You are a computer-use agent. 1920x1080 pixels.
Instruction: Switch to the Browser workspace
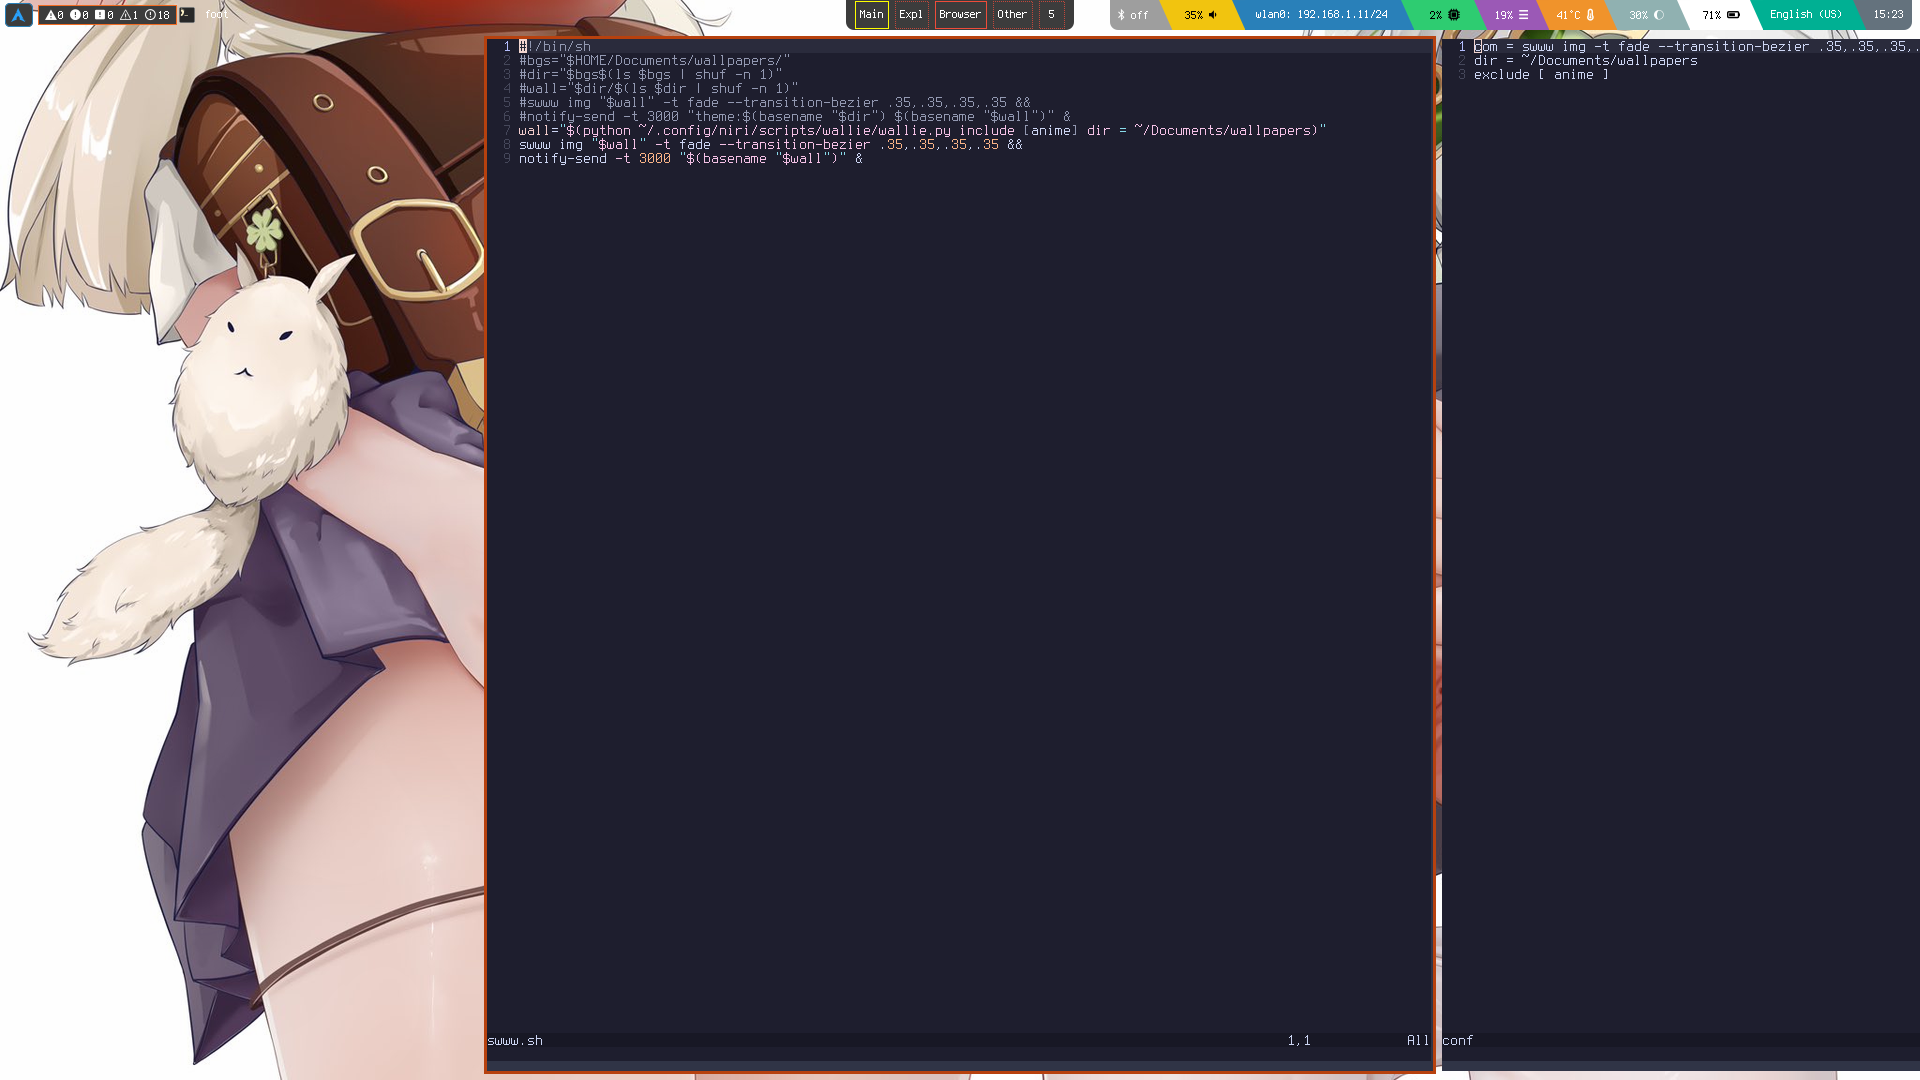[x=959, y=15]
